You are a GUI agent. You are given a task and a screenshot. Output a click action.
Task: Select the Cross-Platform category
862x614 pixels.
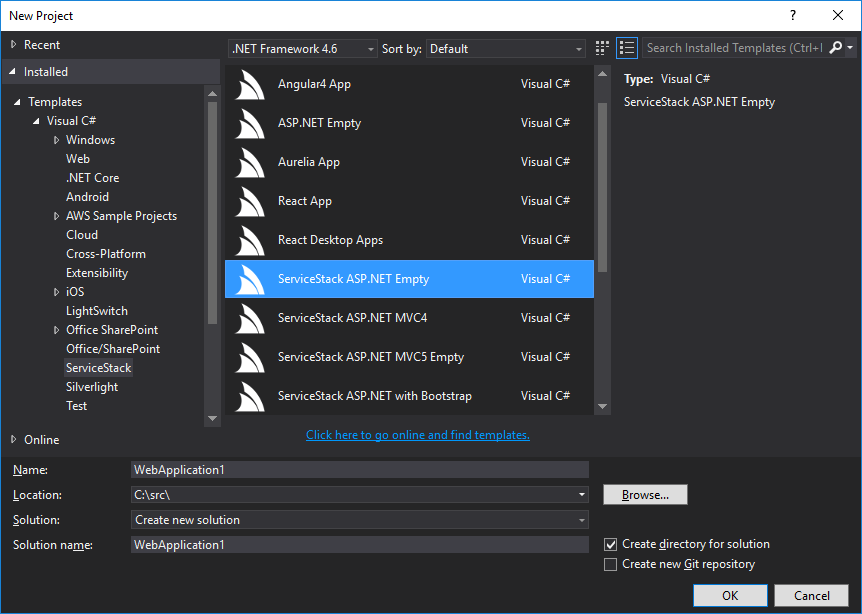(106, 254)
